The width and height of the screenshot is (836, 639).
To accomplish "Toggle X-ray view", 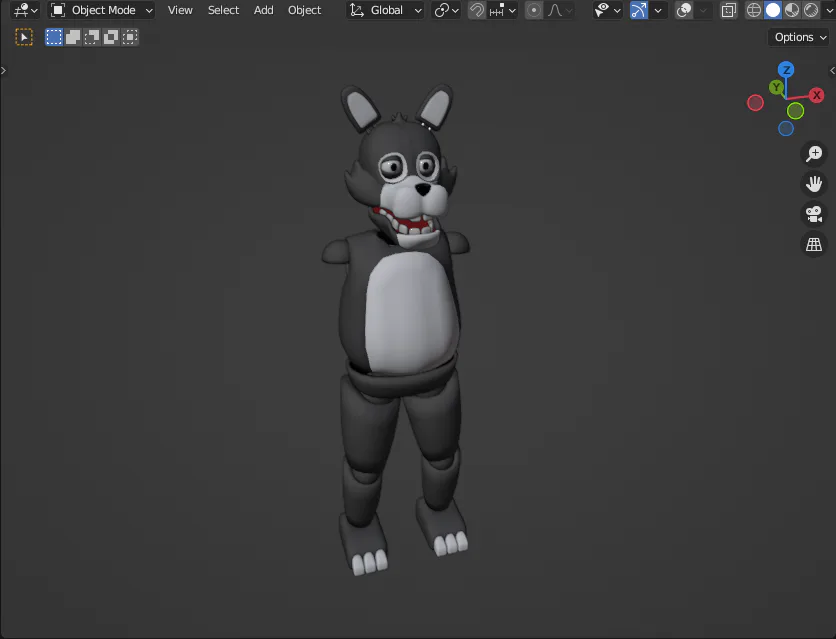I will point(728,10).
